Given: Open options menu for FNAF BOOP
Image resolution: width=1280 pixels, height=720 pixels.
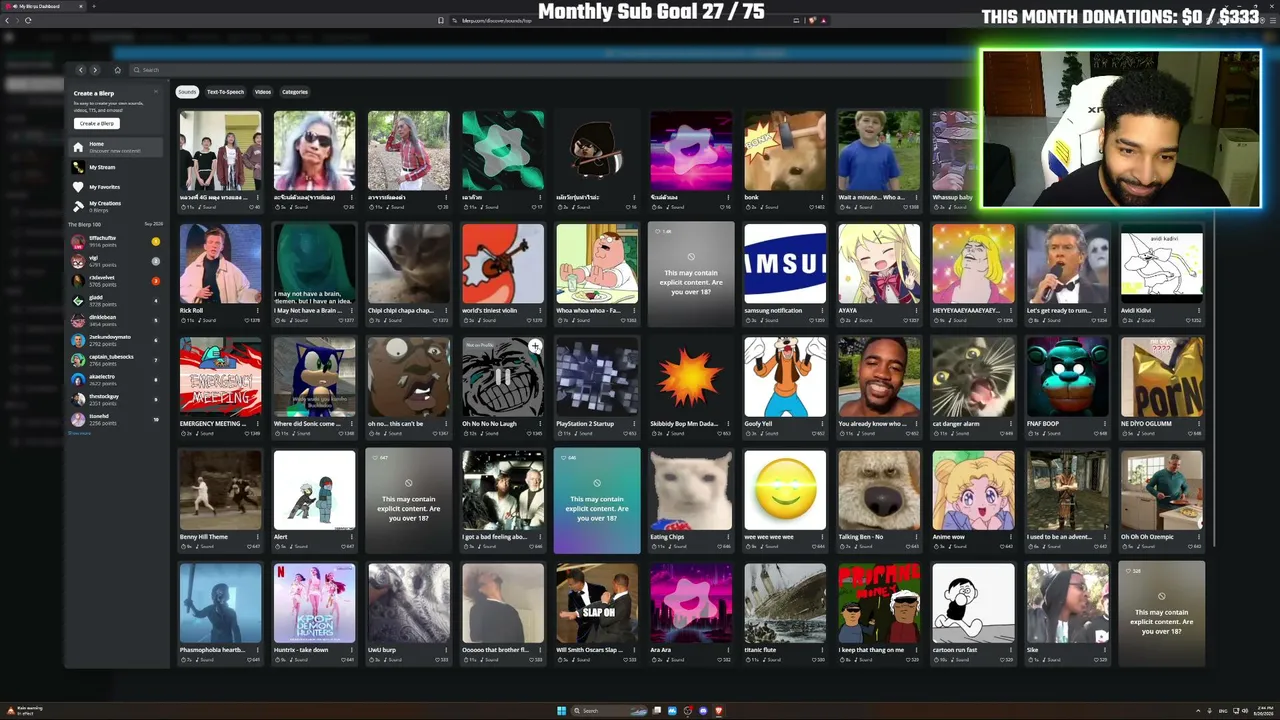Looking at the screenshot, I should click(1105, 424).
